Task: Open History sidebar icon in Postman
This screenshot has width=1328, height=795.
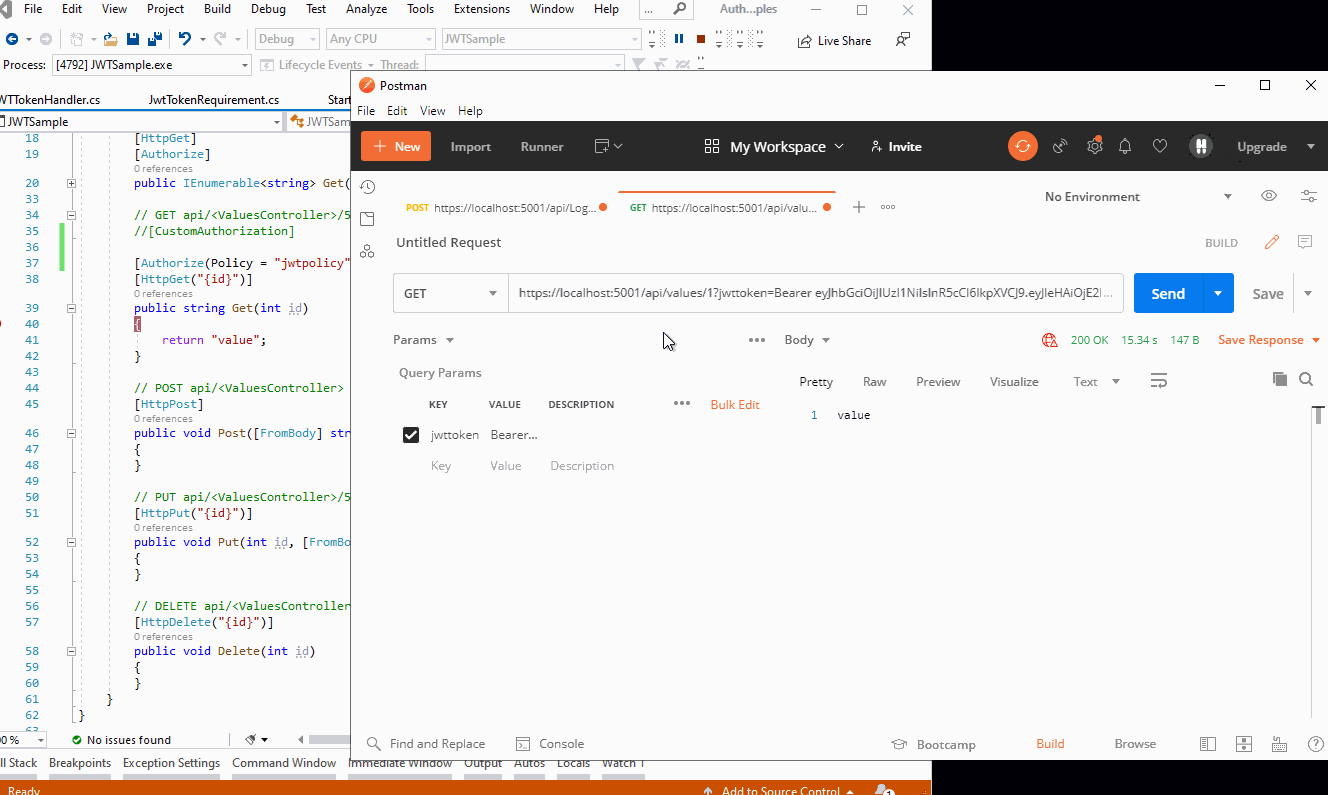Action: pyautogui.click(x=367, y=187)
